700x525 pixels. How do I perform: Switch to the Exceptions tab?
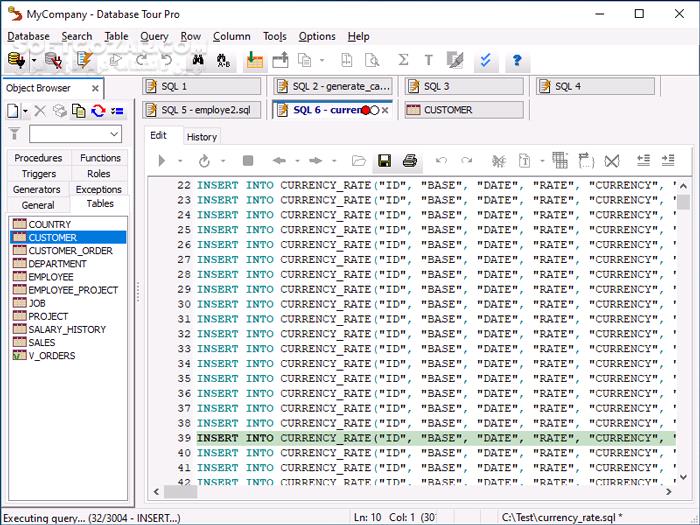[99, 189]
